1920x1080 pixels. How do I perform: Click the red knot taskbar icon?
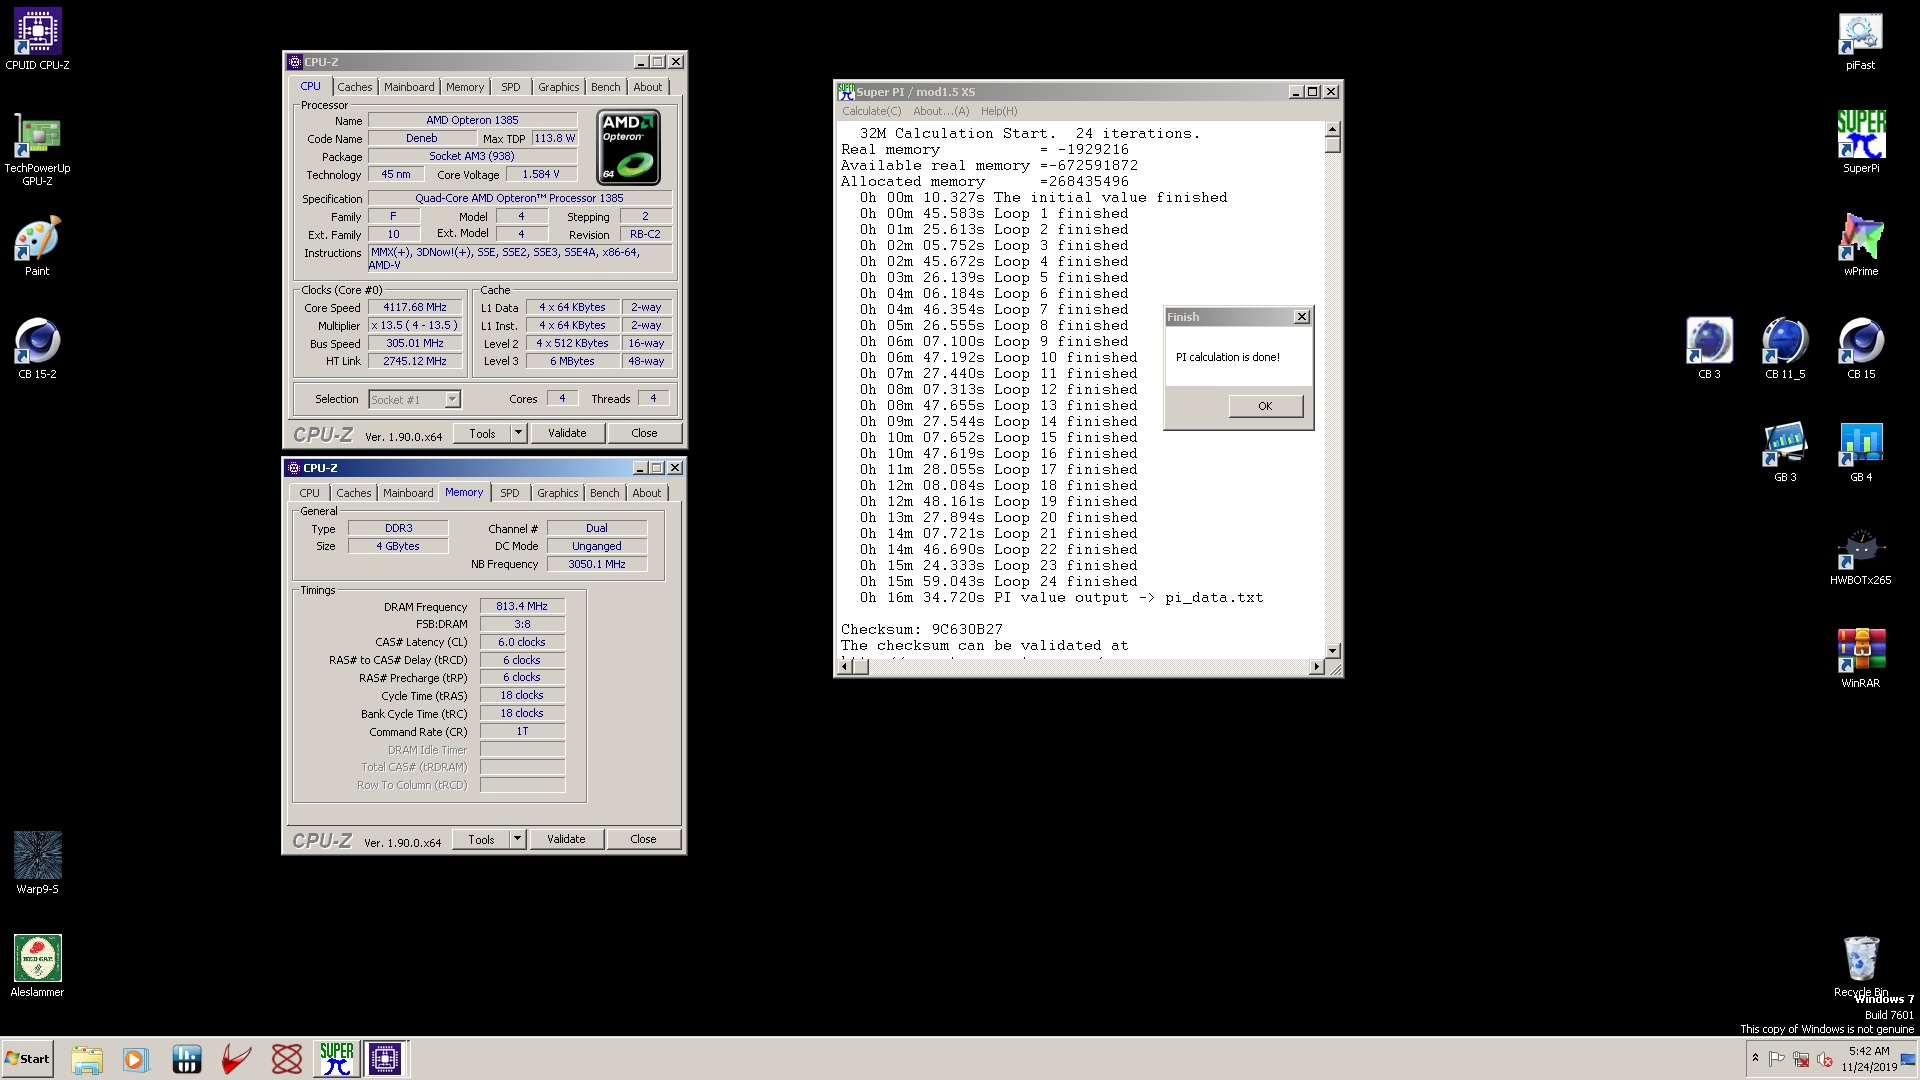pos(287,1059)
